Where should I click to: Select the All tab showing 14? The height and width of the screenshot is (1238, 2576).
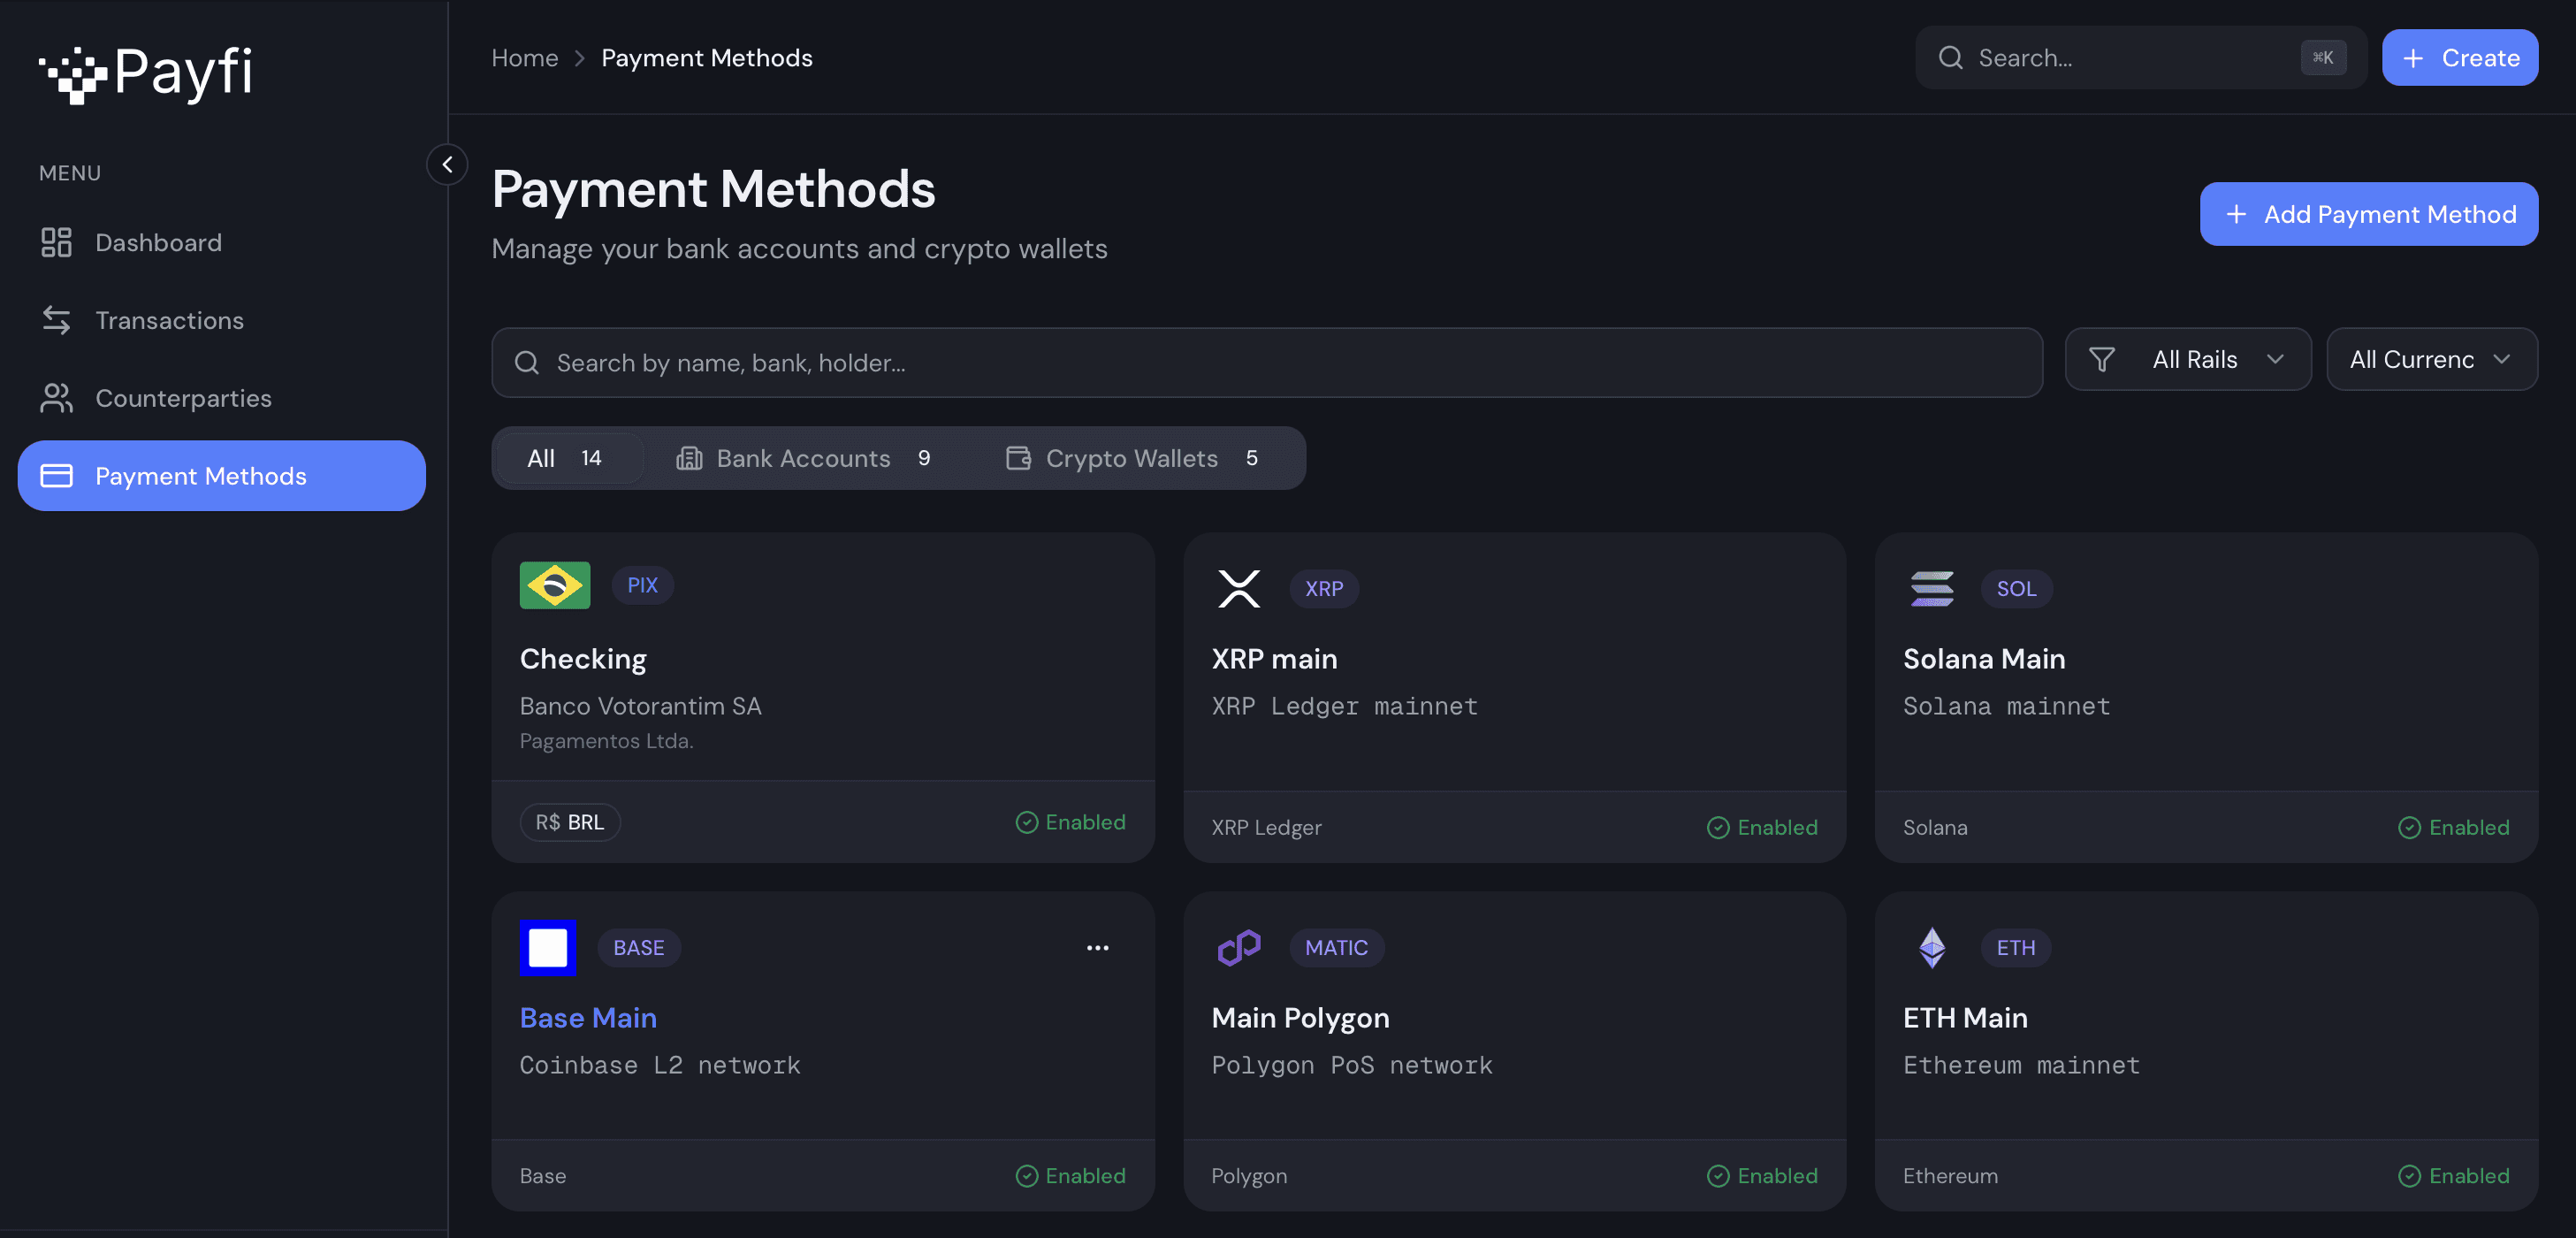(x=565, y=458)
